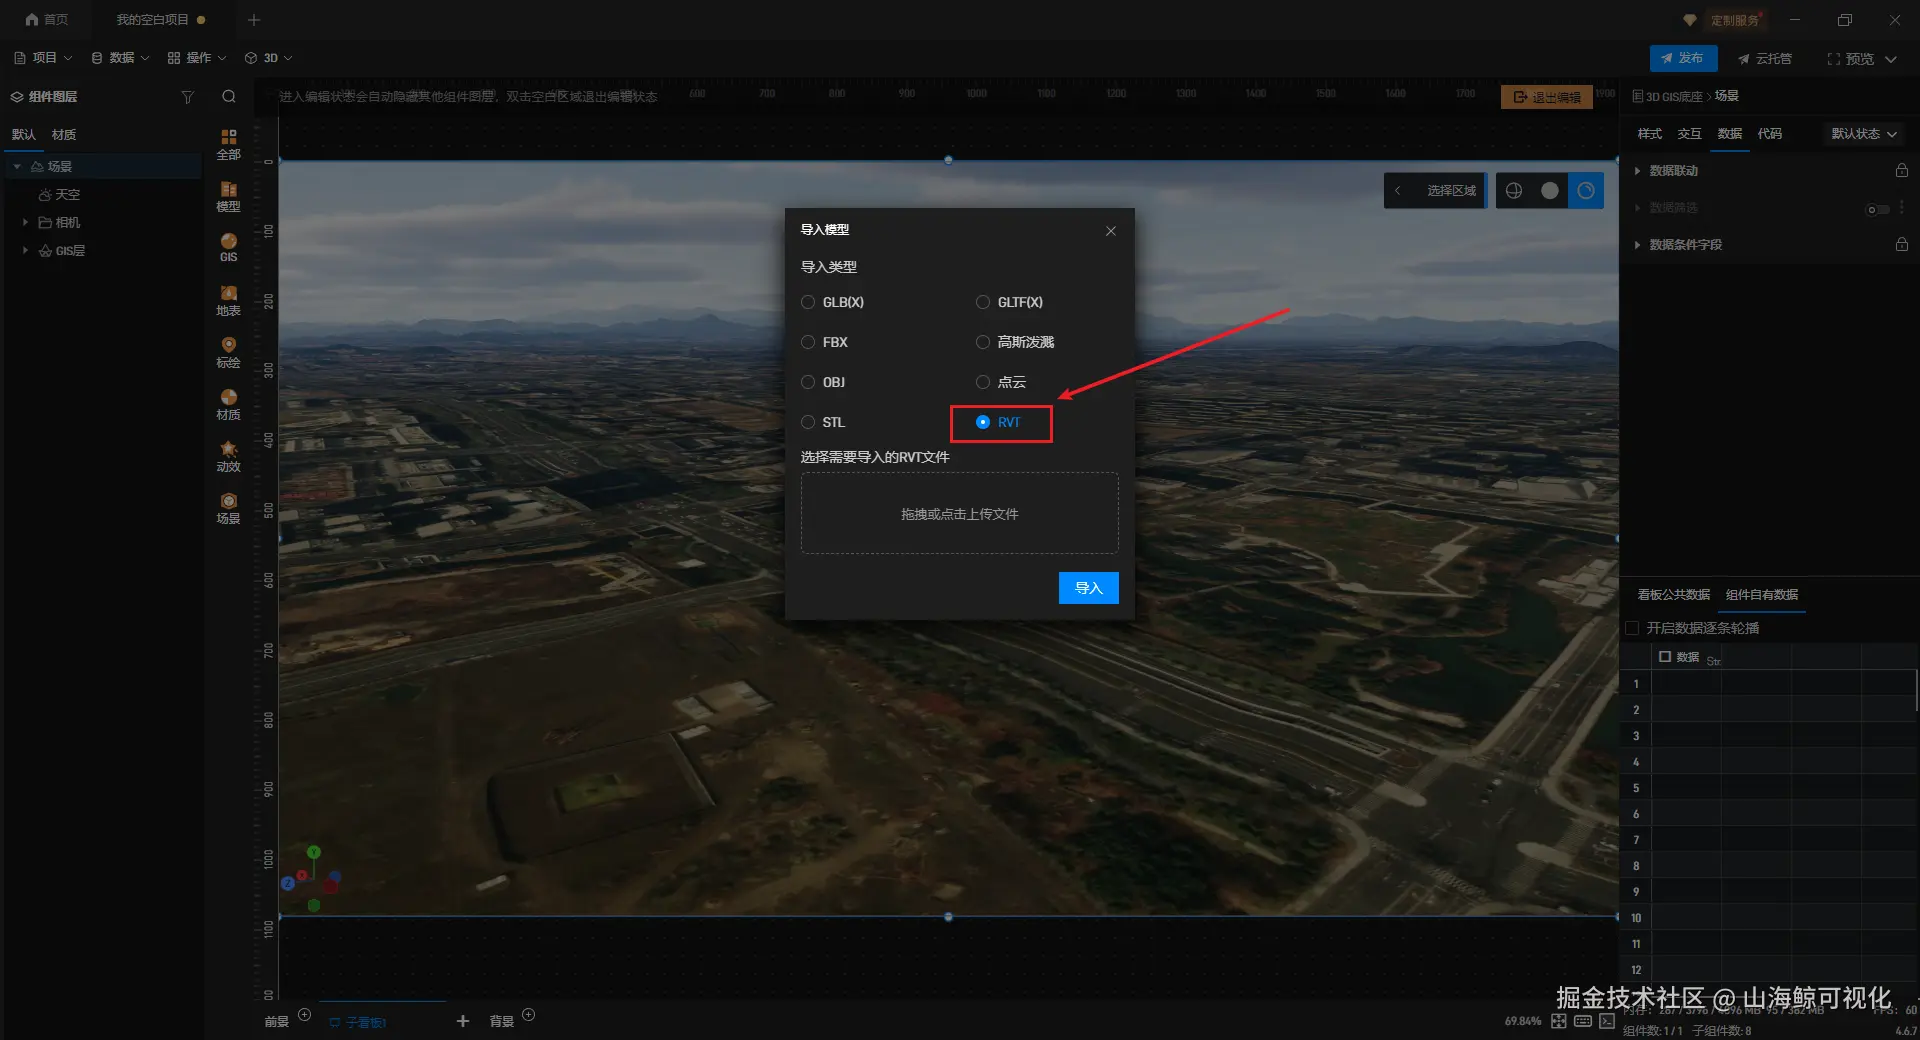Select the RVT import type

tap(999, 422)
